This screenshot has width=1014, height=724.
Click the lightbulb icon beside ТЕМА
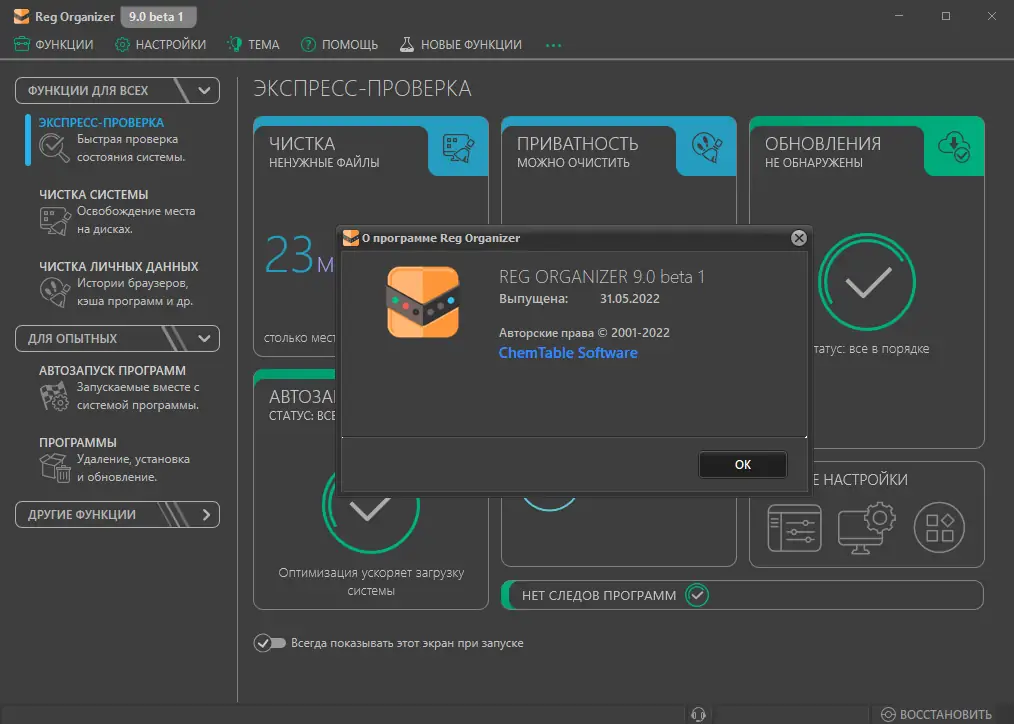coord(234,44)
